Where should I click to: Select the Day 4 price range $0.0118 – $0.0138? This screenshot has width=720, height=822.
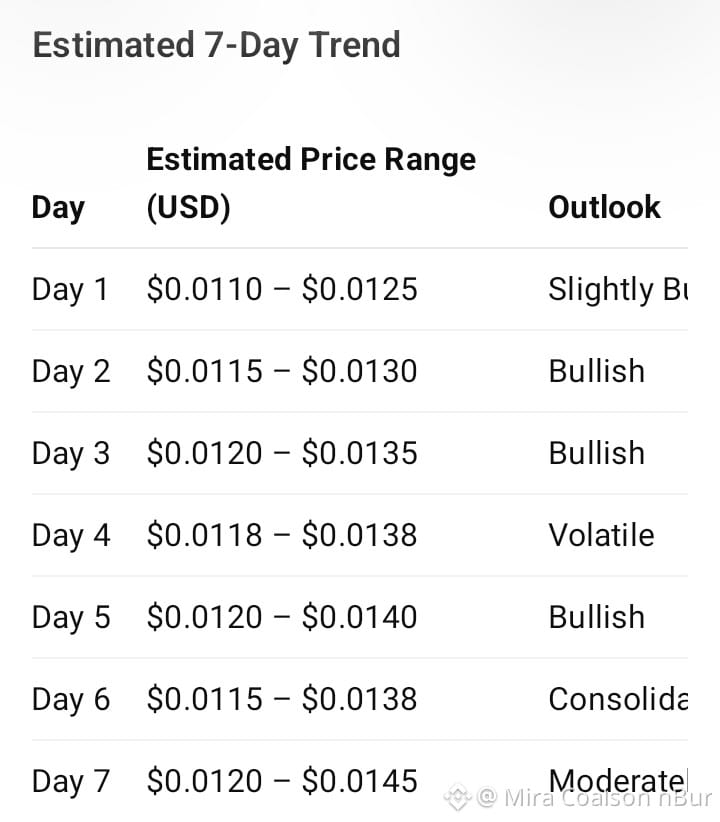click(x=282, y=535)
